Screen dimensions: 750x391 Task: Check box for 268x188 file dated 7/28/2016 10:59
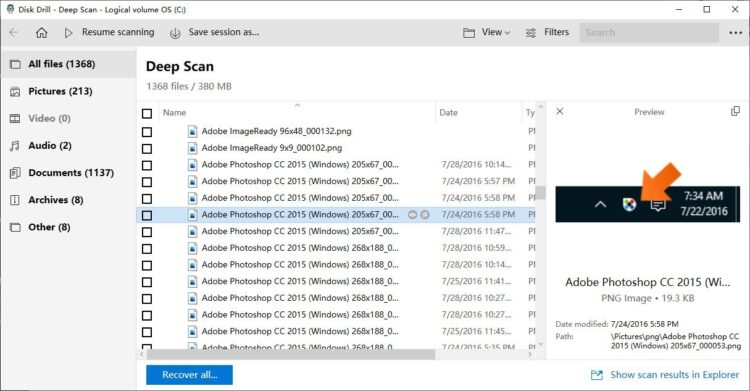click(147, 249)
